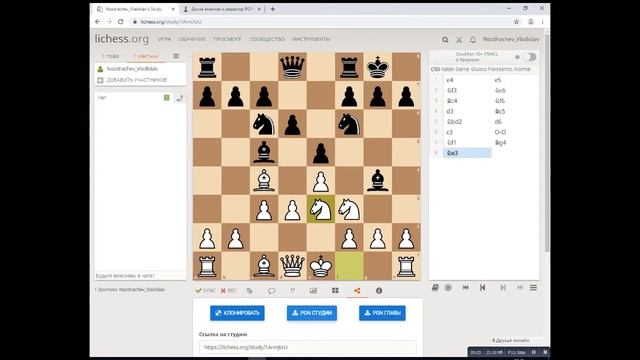Open the Chrome three-dot menu

coord(542,22)
